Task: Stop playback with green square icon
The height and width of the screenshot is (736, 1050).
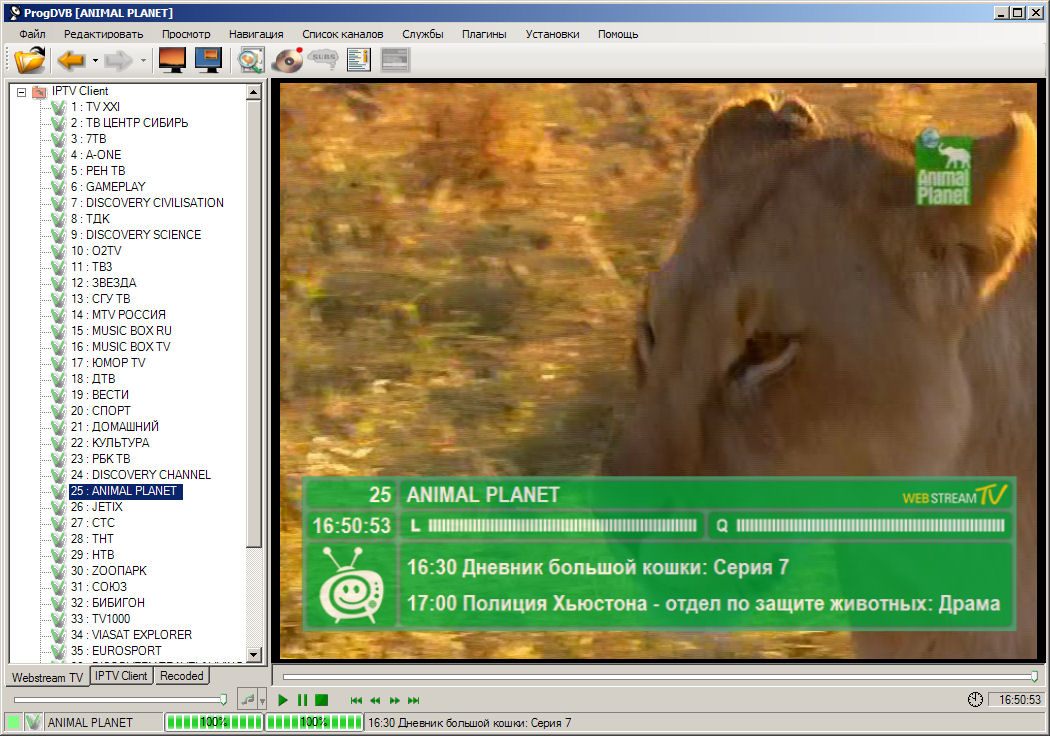Action: tap(321, 700)
